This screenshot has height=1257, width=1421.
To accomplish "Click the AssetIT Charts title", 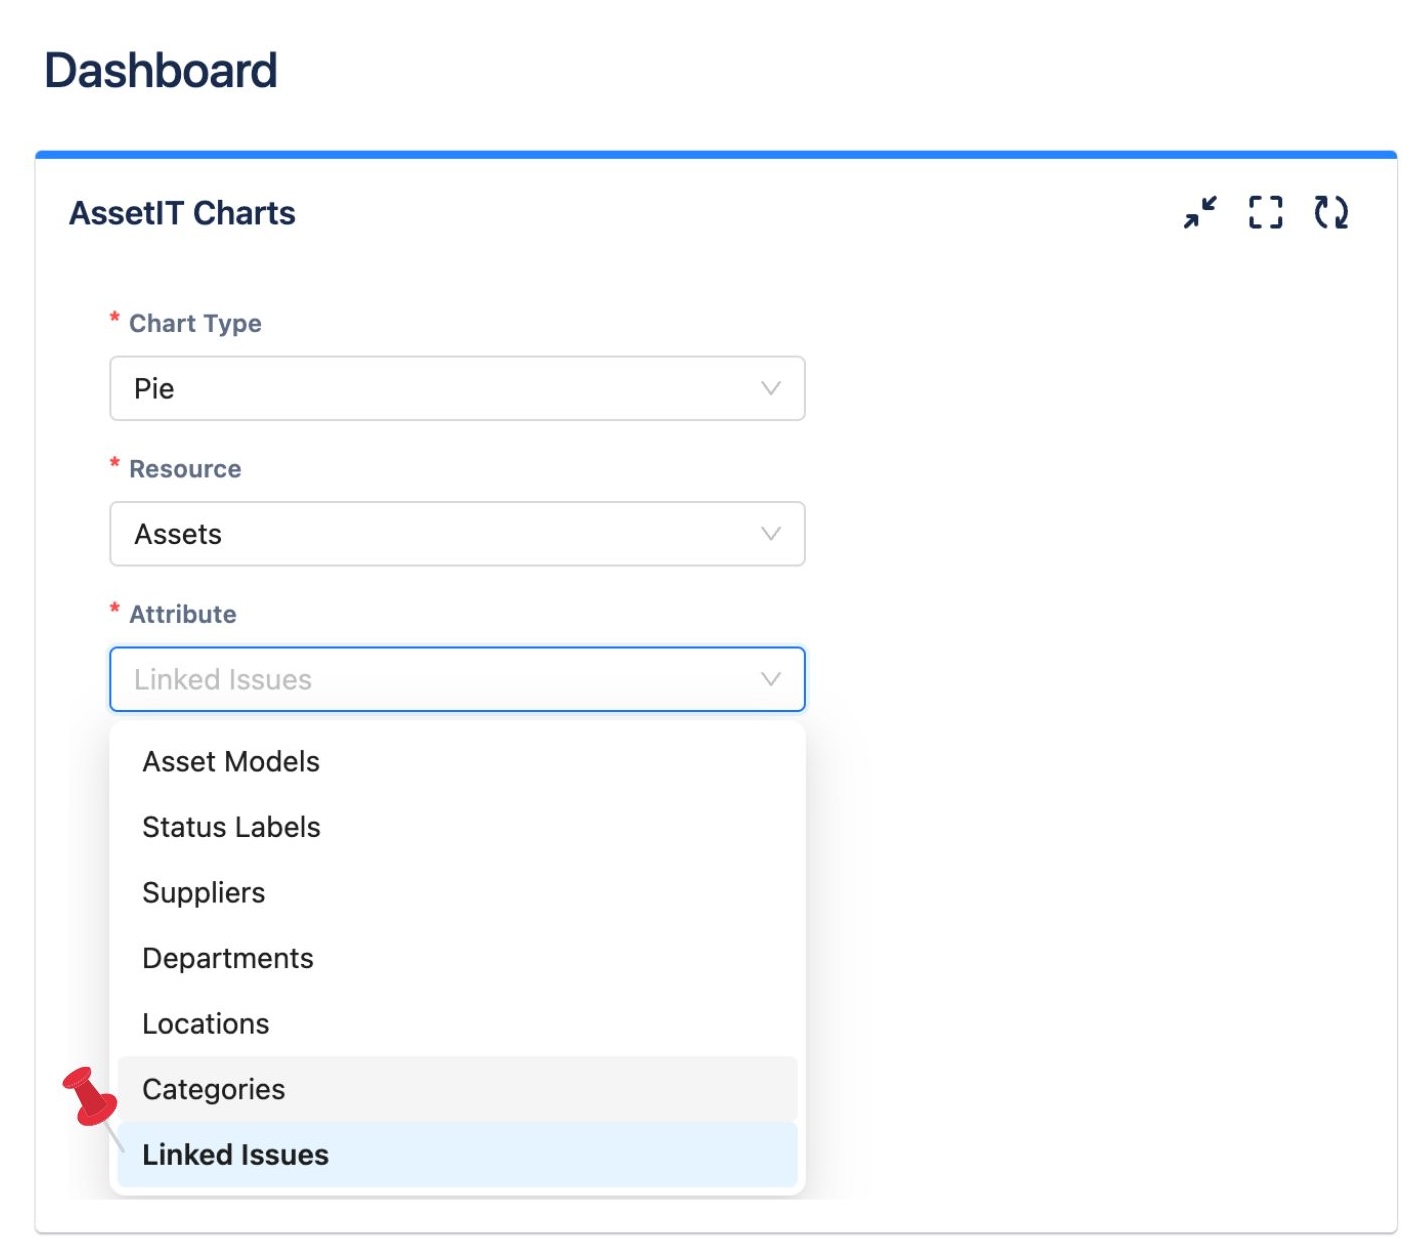I will (182, 213).
